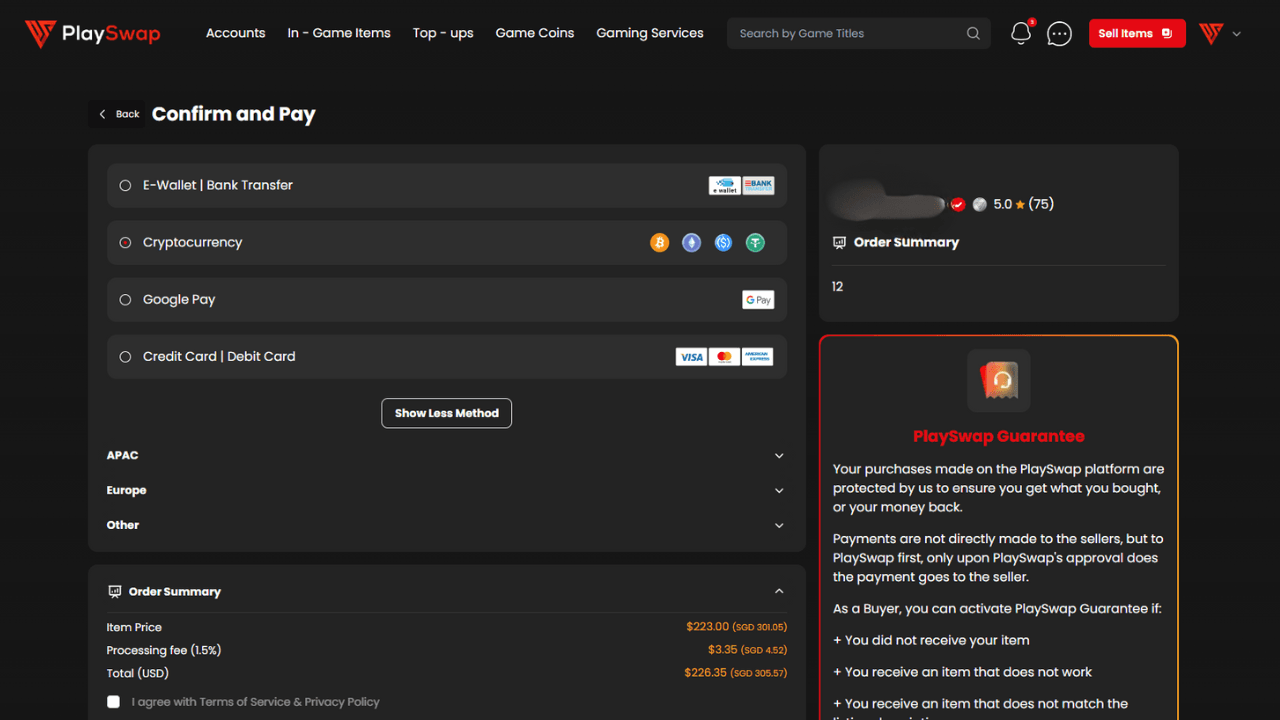Screen dimensions: 1280x720
Task: Click the PlaySwap Guarantee support icon
Action: [999, 380]
